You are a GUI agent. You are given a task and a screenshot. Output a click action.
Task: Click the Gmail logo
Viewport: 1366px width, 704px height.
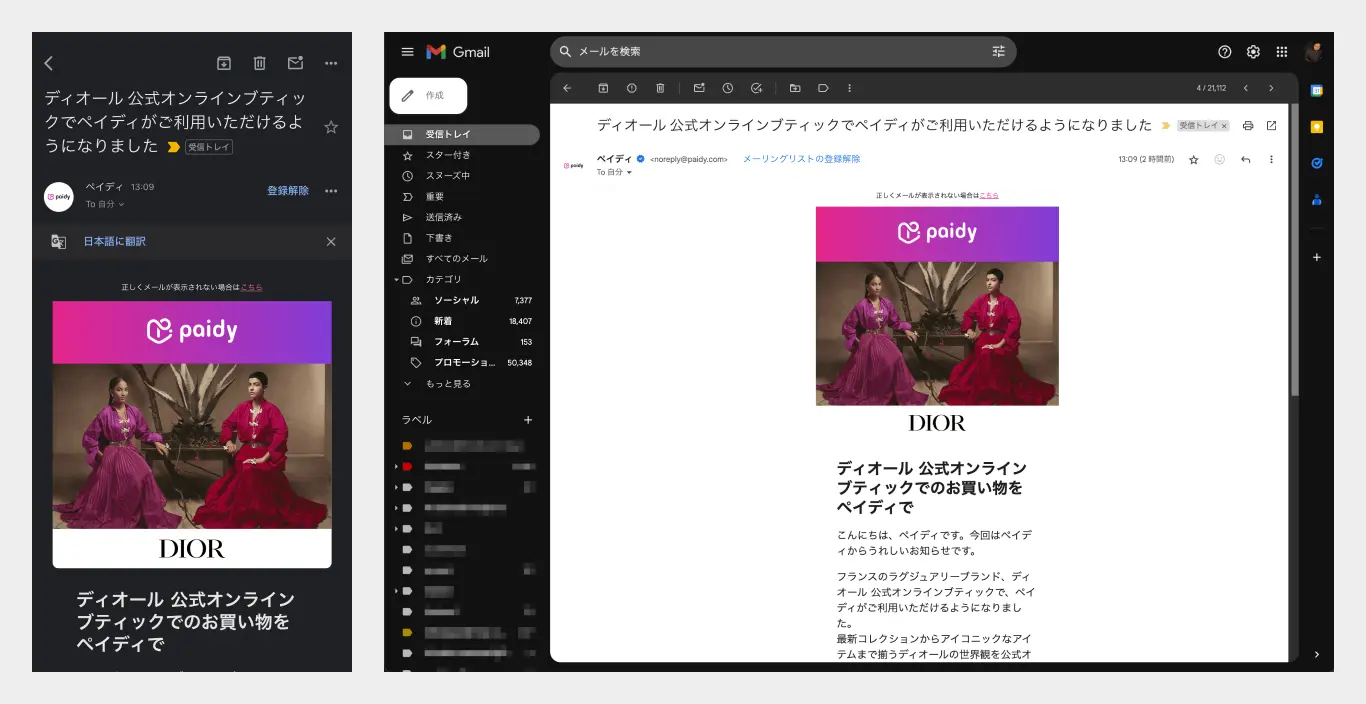click(458, 52)
